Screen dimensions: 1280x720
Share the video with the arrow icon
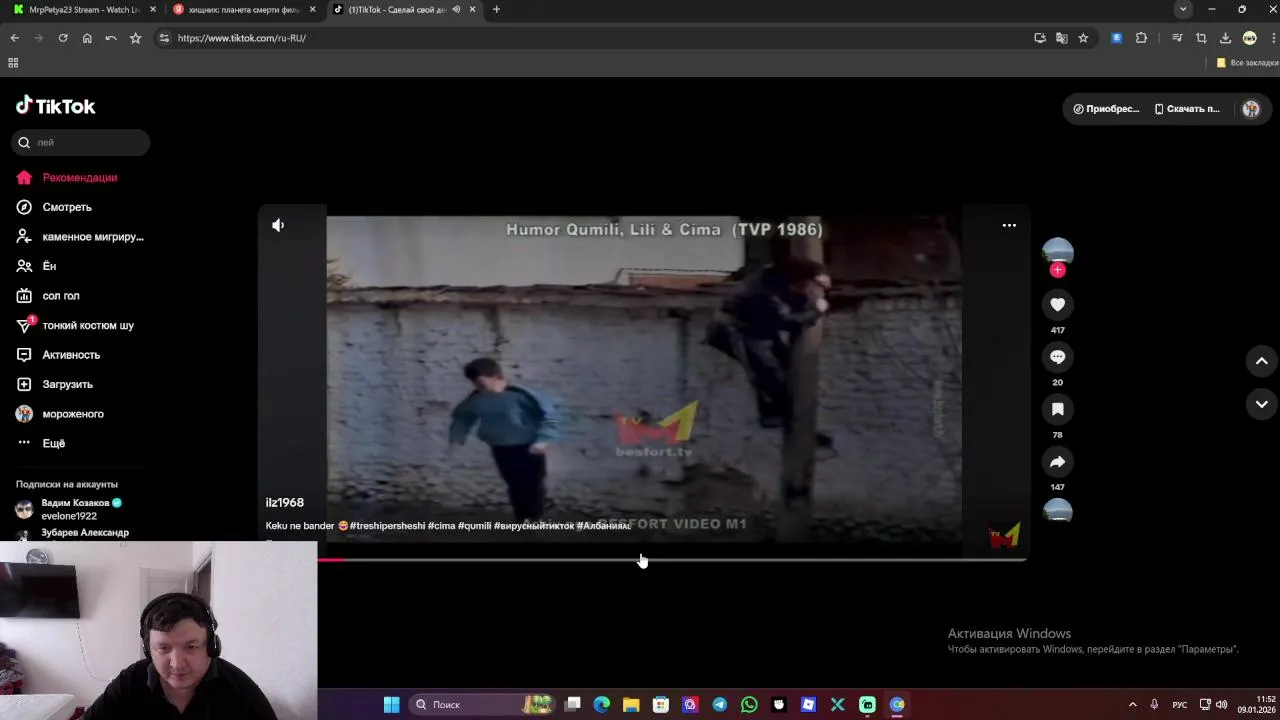pos(1057,462)
